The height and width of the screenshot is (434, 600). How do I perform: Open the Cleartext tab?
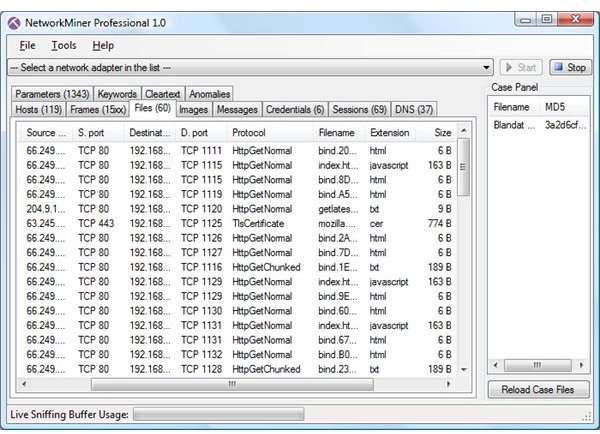tap(163, 94)
